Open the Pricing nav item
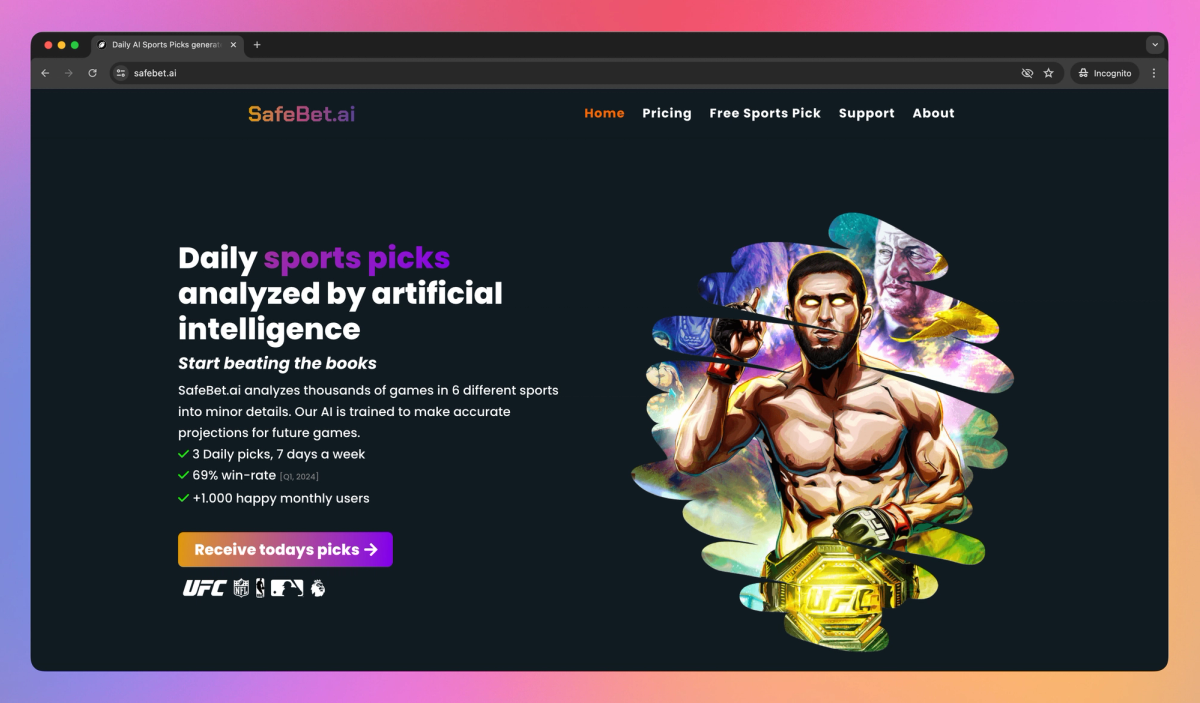The width and height of the screenshot is (1200, 703). pyautogui.click(x=667, y=113)
